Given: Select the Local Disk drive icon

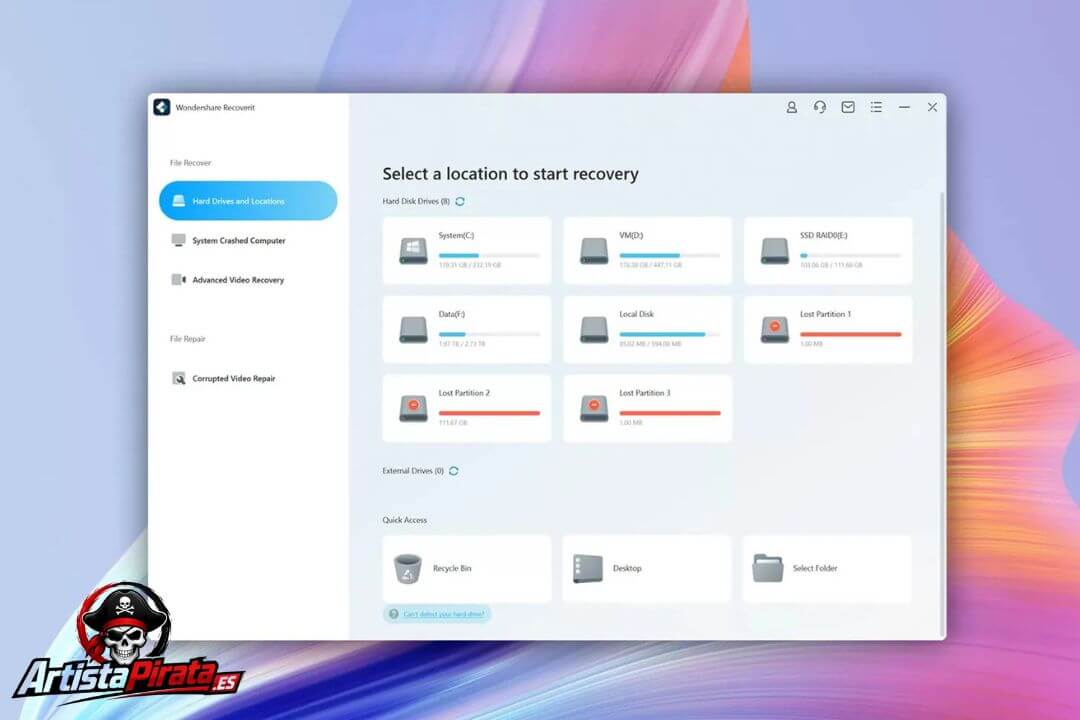Looking at the screenshot, I should click(x=594, y=329).
